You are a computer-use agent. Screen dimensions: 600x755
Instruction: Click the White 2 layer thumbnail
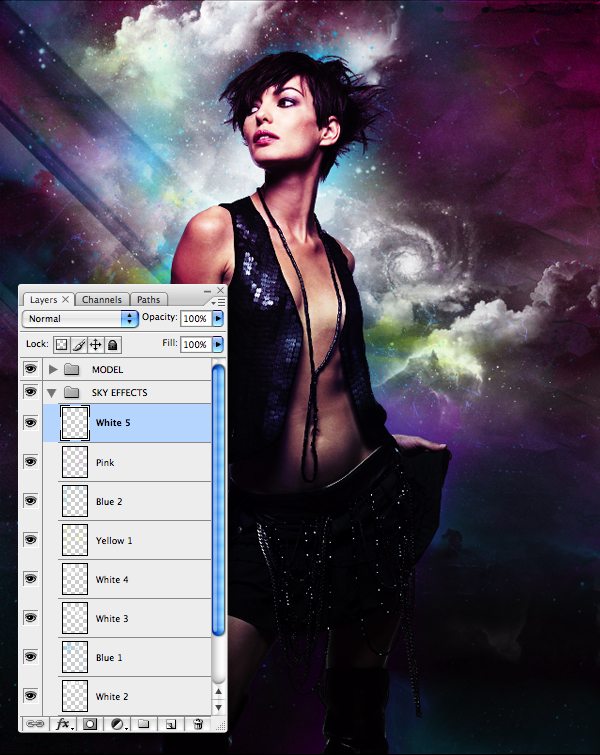[75, 696]
